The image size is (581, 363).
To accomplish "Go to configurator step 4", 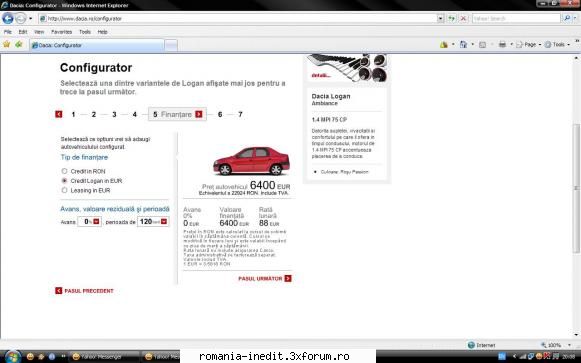I will click(135, 114).
